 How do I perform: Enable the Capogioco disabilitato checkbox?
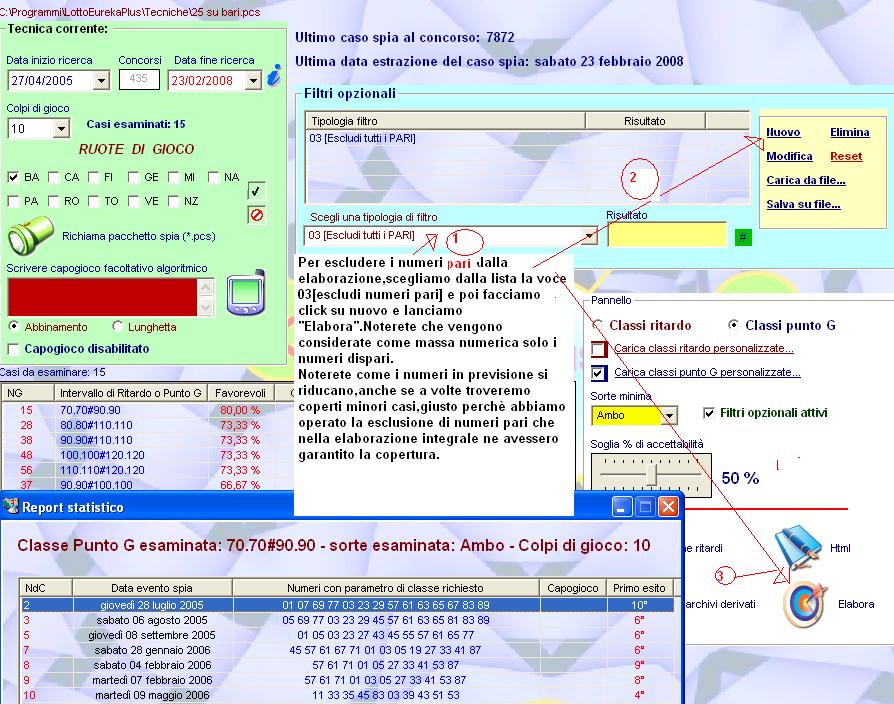pos(14,349)
